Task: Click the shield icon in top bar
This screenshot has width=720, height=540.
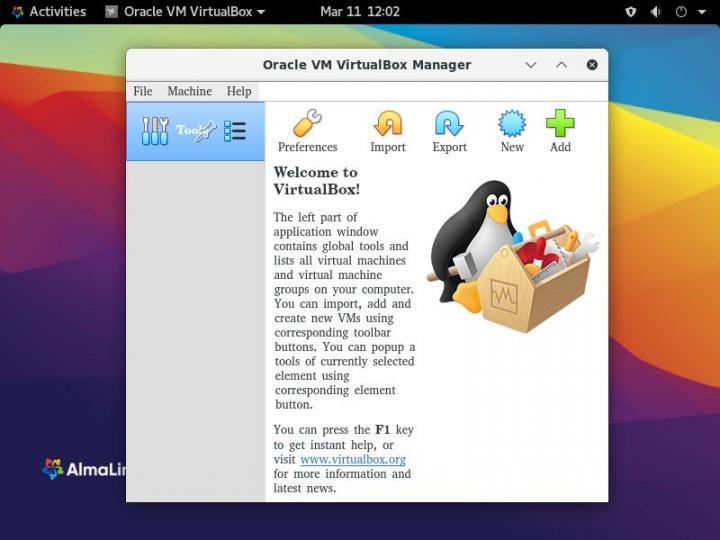Action: point(631,12)
